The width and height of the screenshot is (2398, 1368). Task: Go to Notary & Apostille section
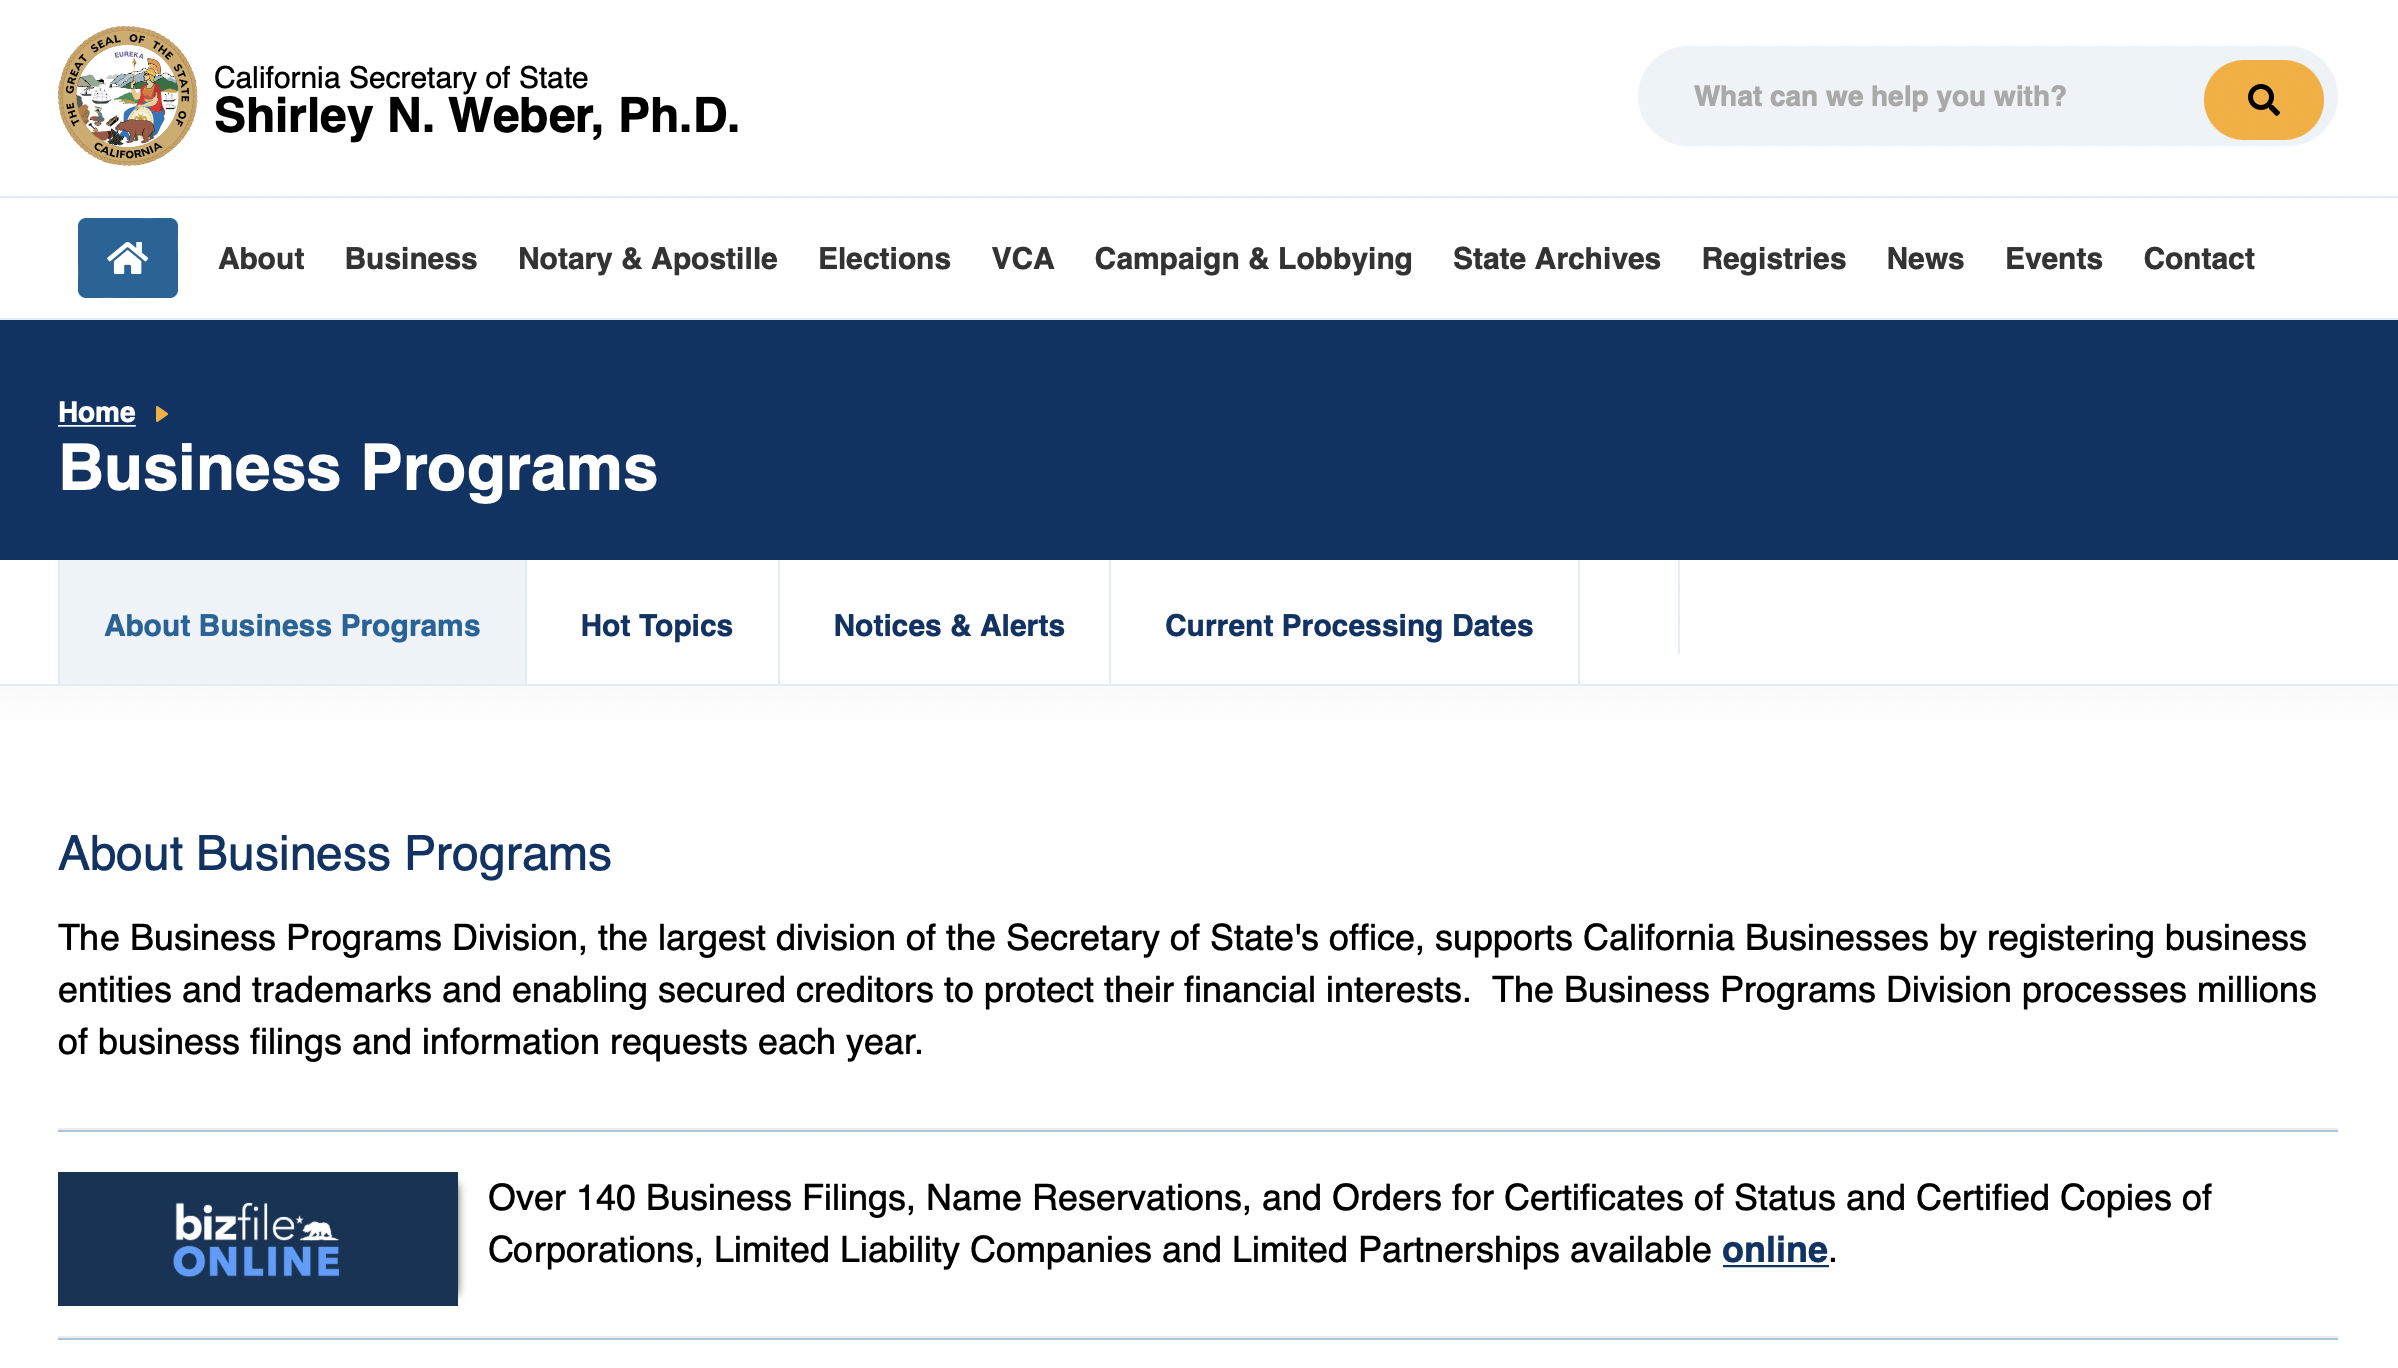[x=647, y=259]
